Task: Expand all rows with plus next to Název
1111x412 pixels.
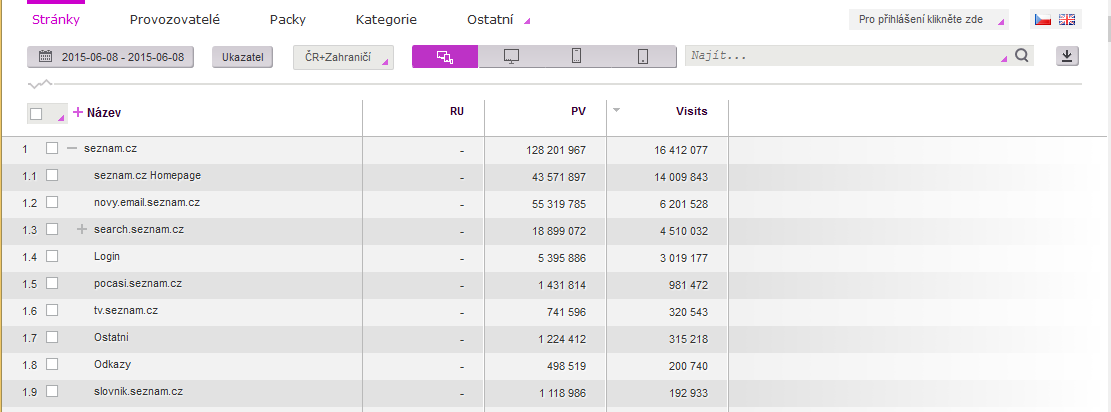Action: point(78,113)
